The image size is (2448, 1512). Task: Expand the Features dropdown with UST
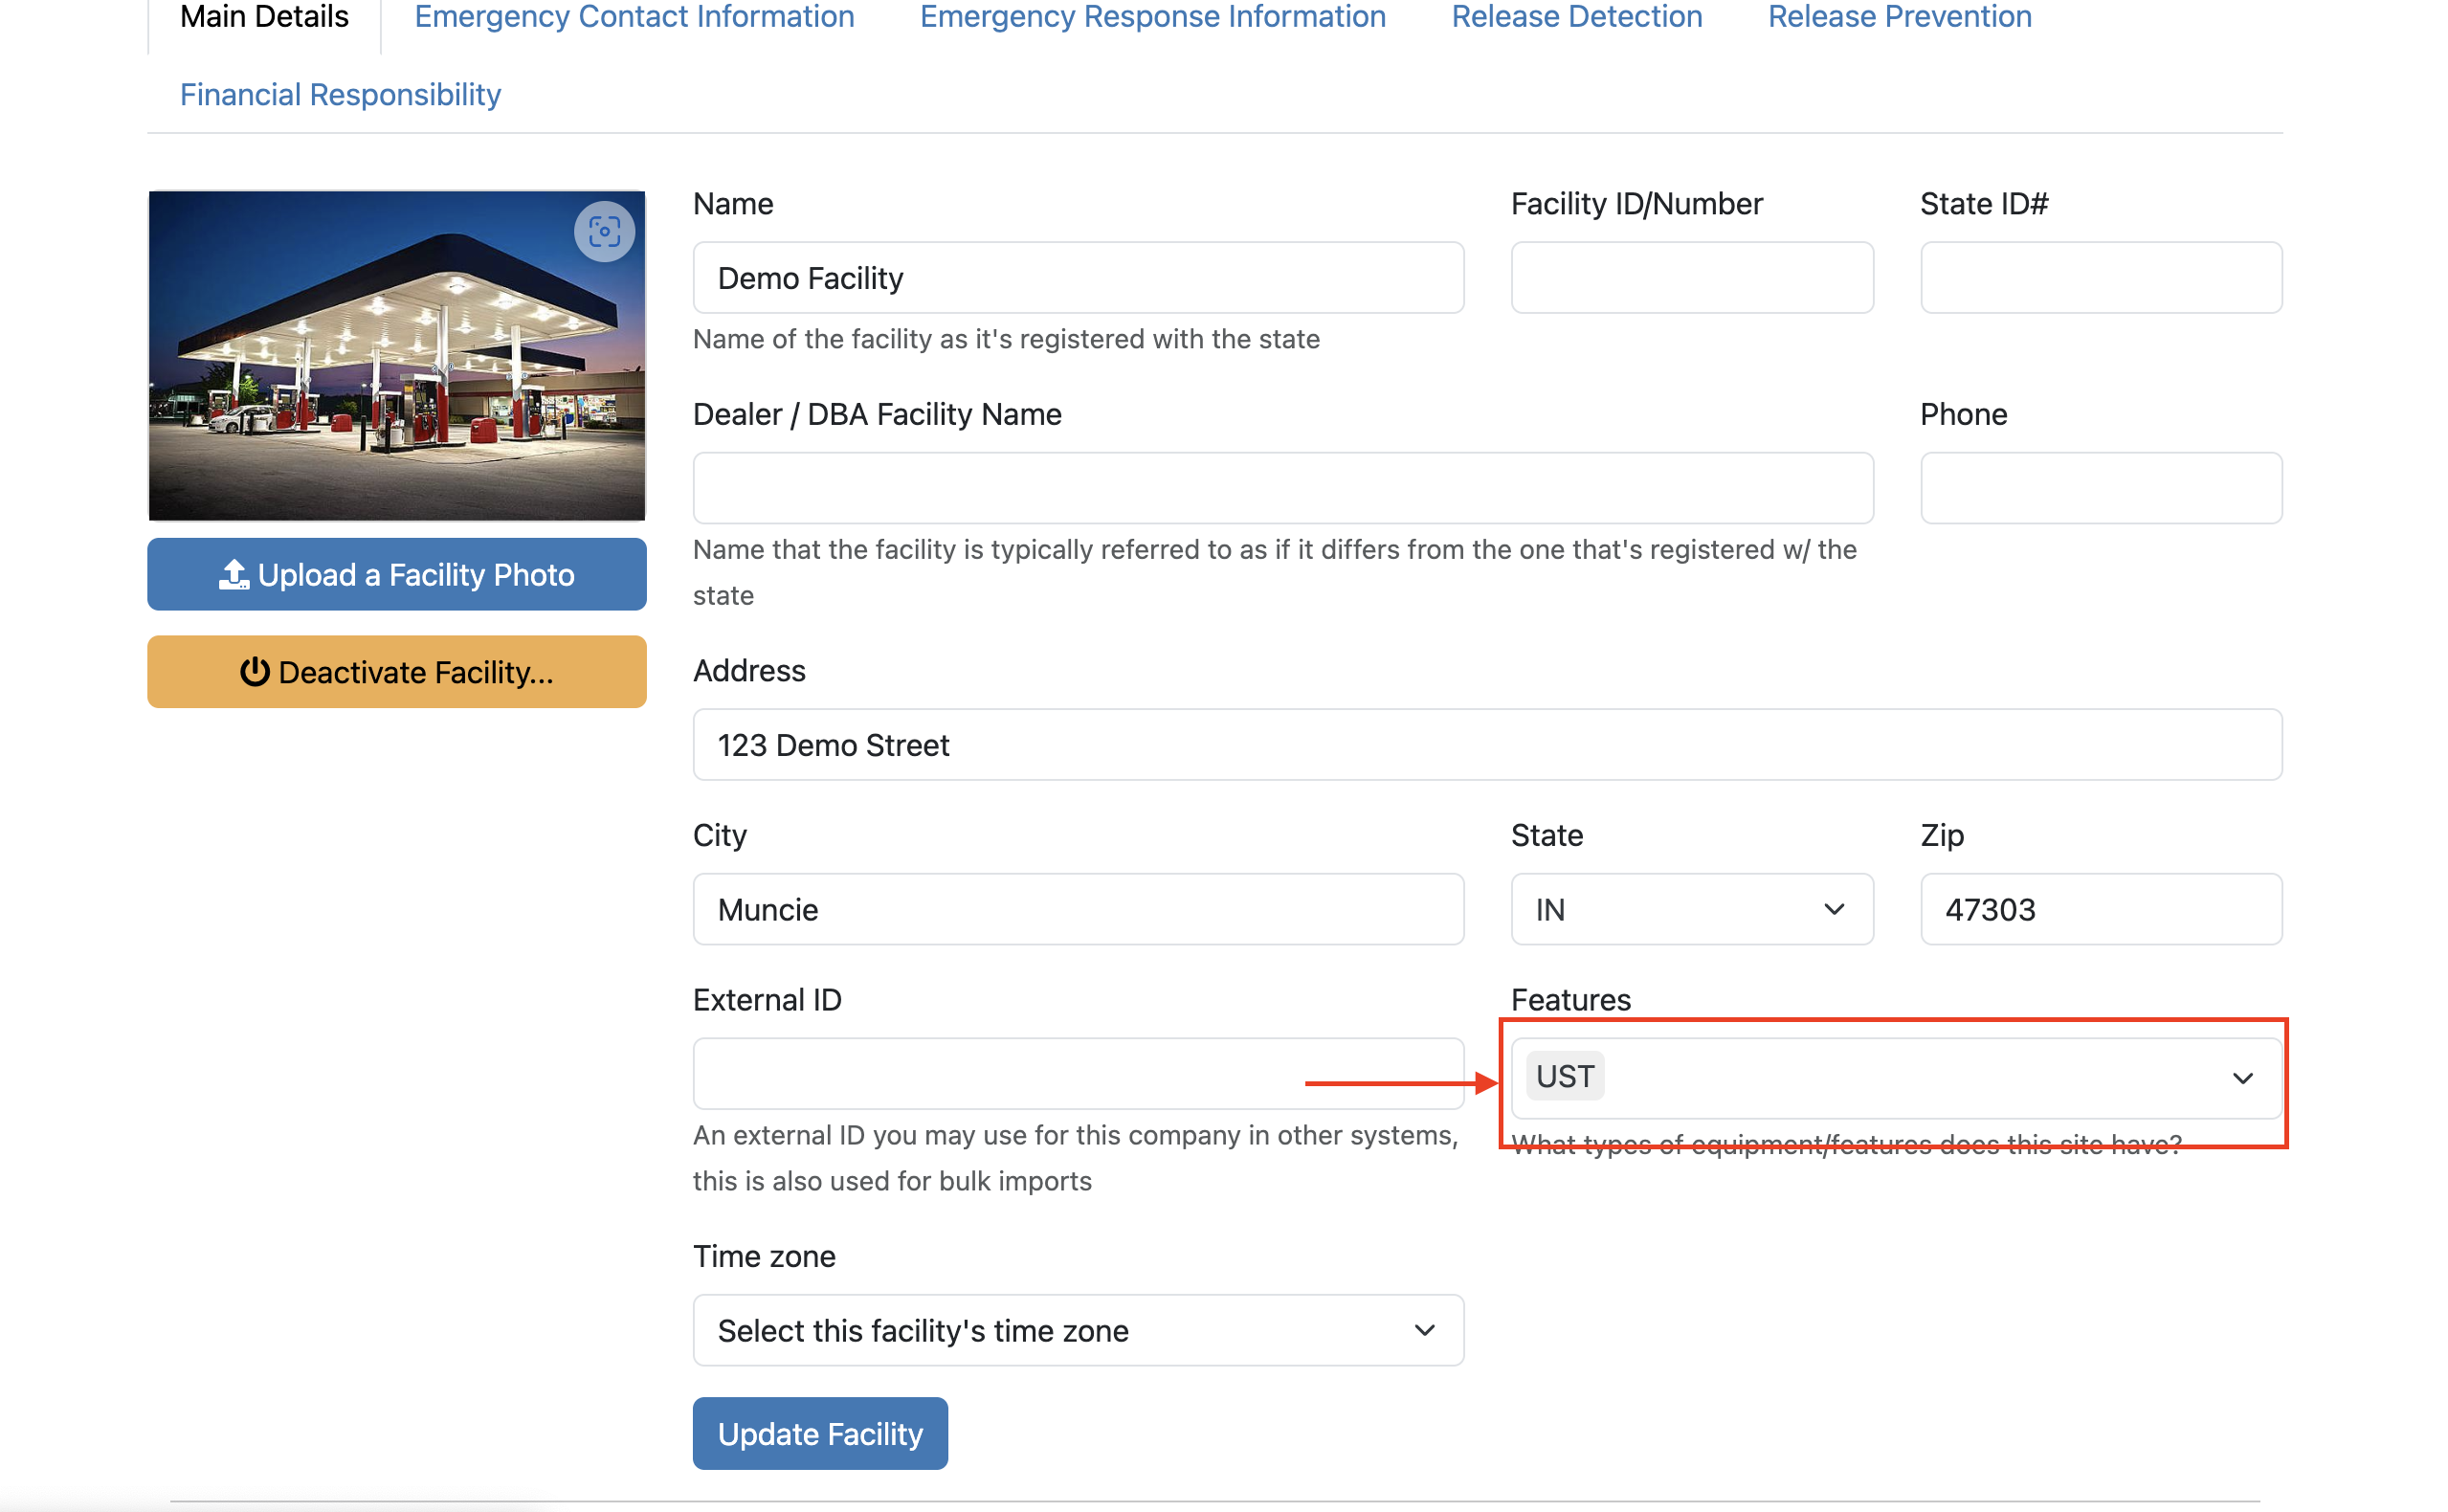pyautogui.click(x=2241, y=1078)
